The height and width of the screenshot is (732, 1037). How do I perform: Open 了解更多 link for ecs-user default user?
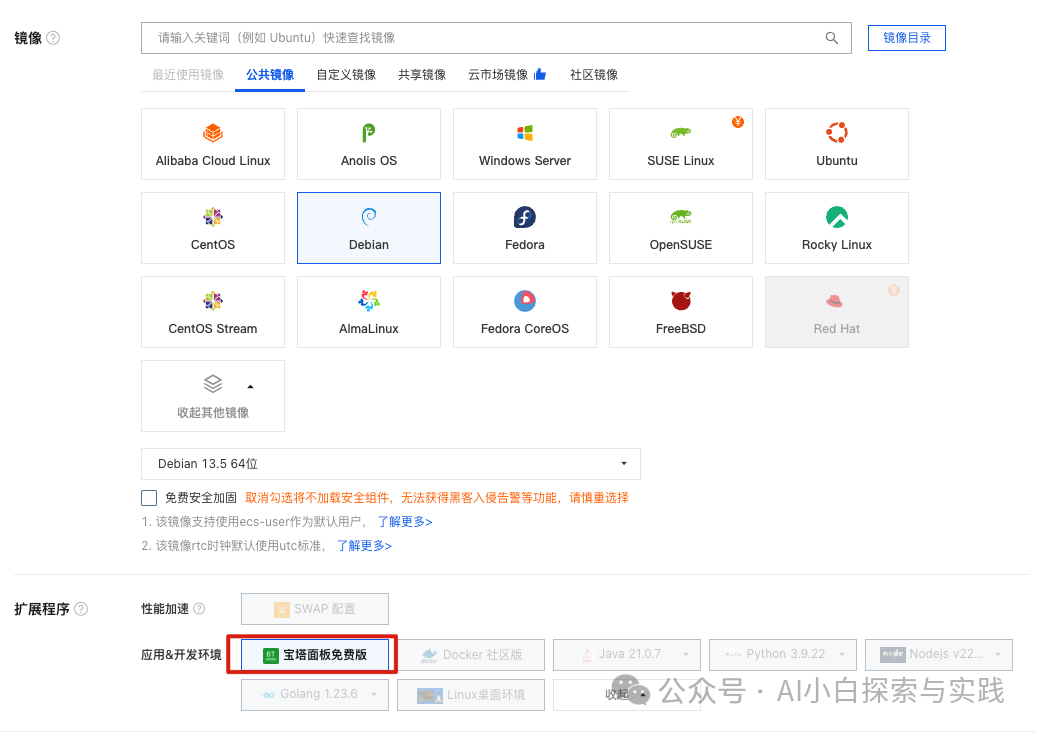[x=405, y=522]
